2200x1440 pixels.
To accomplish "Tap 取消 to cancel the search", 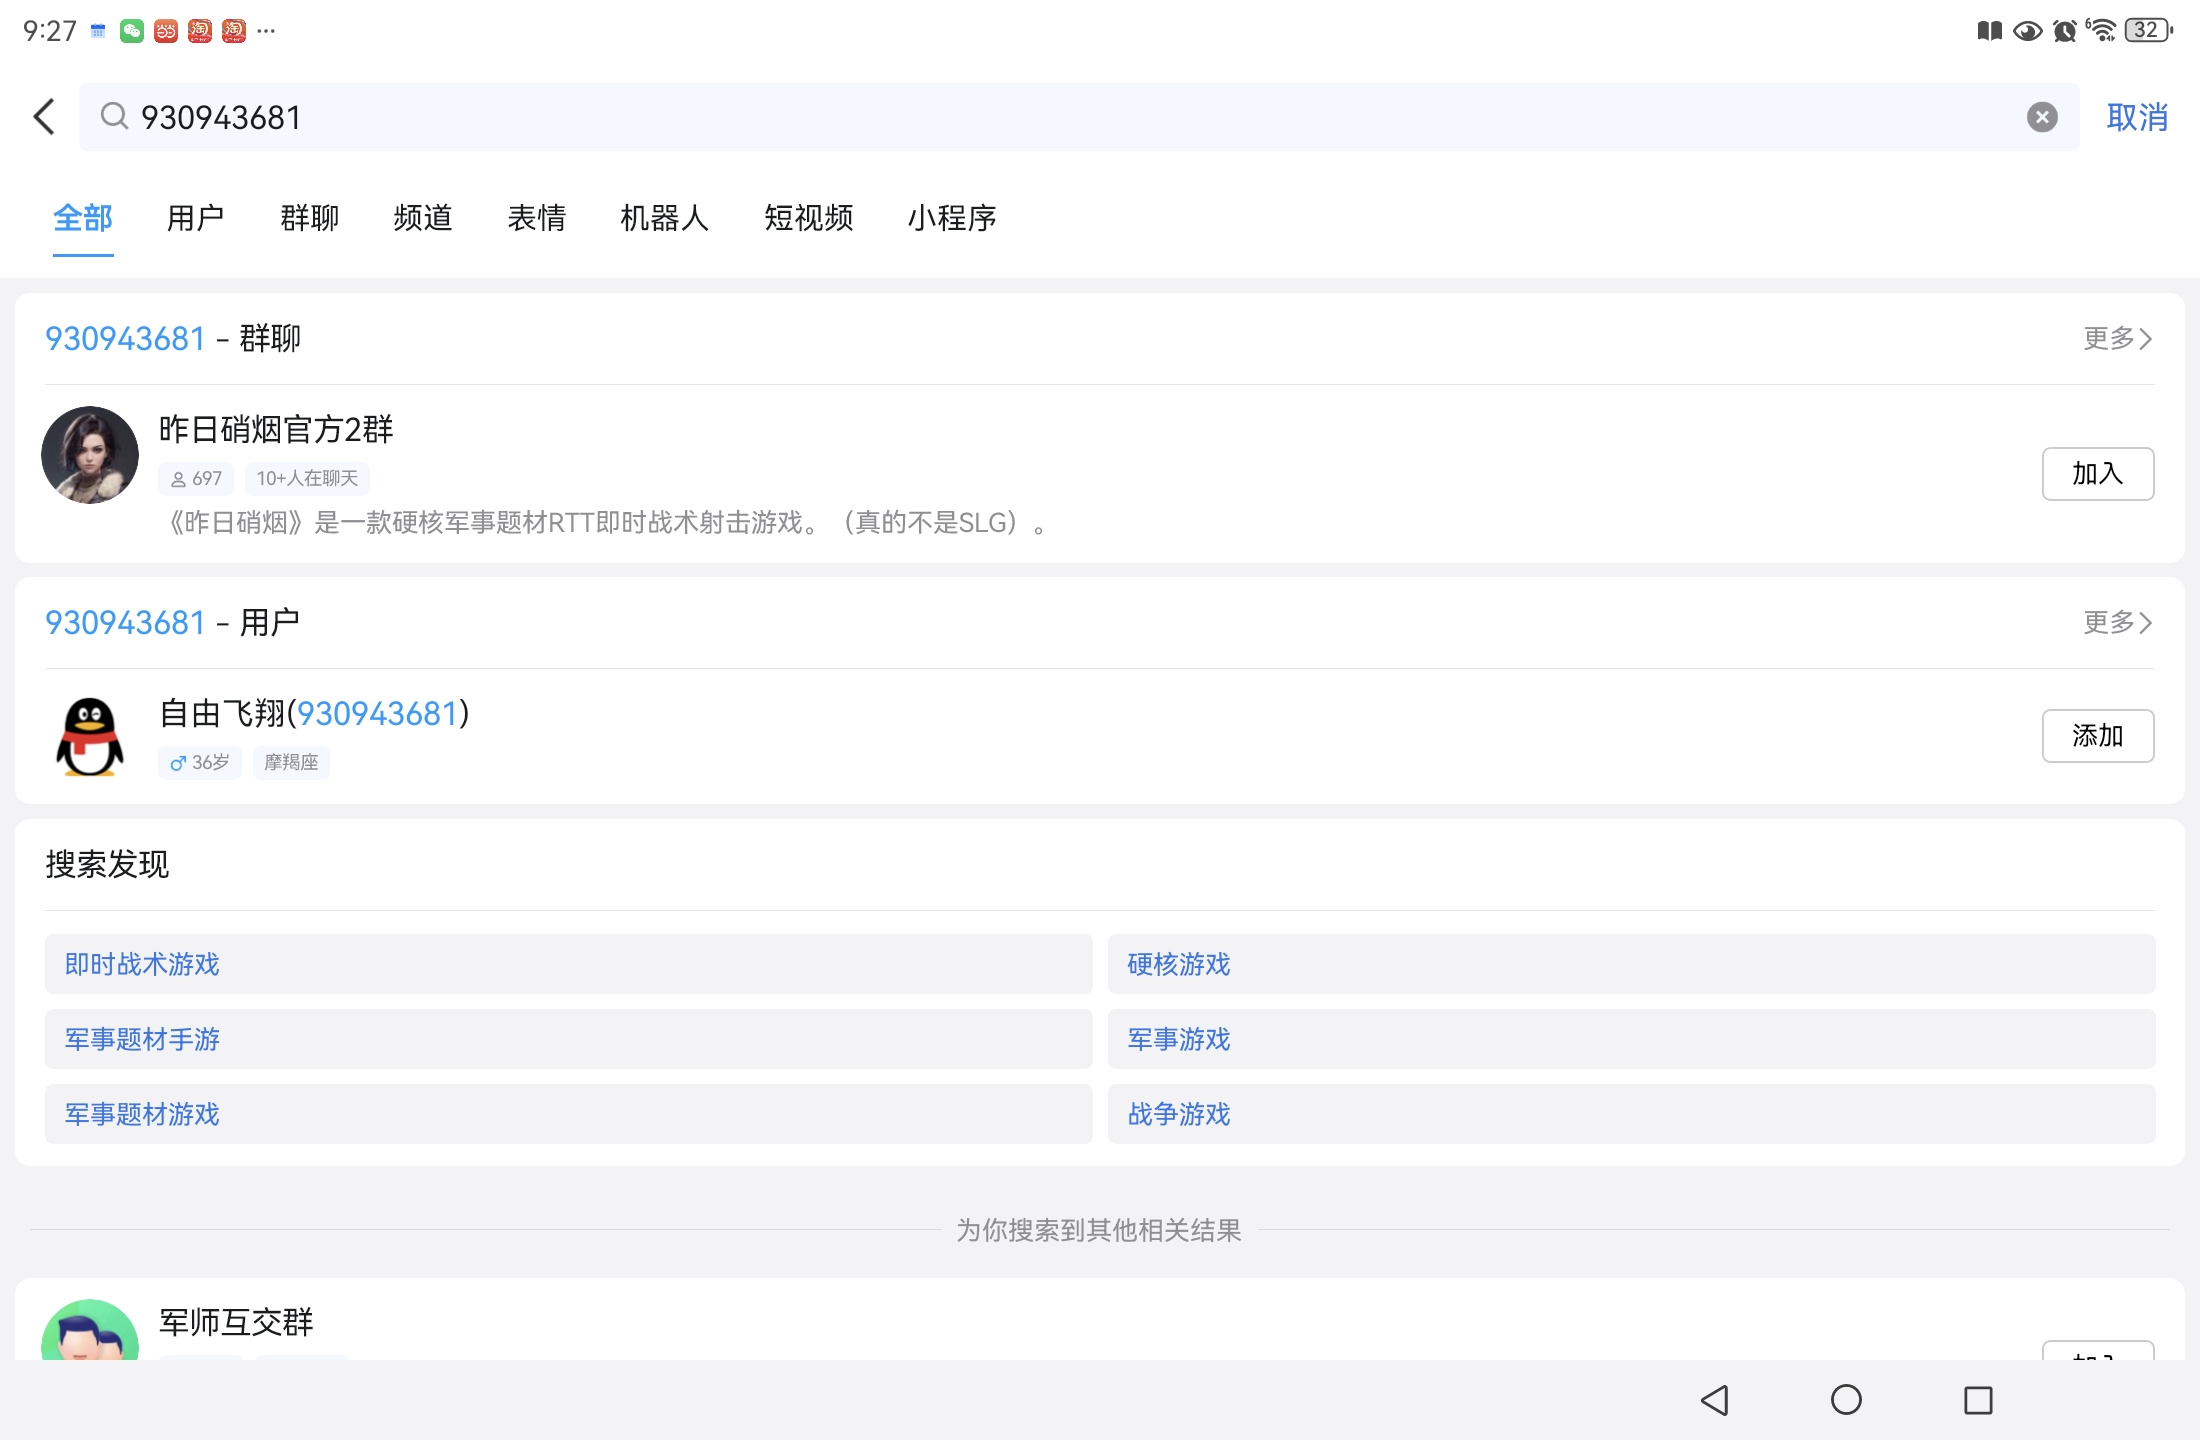I will [x=2137, y=117].
